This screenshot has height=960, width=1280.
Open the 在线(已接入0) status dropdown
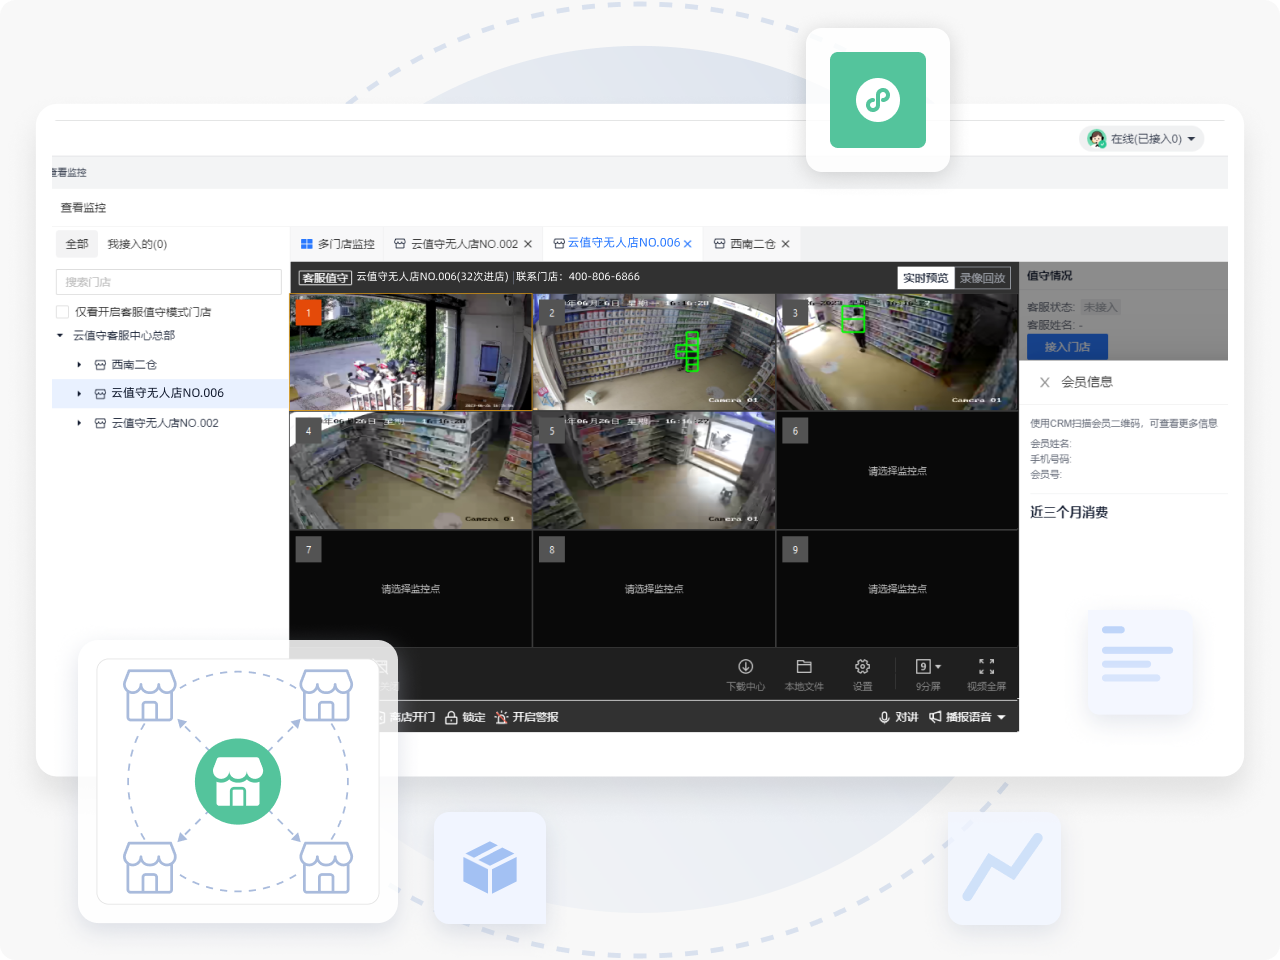tap(1142, 139)
